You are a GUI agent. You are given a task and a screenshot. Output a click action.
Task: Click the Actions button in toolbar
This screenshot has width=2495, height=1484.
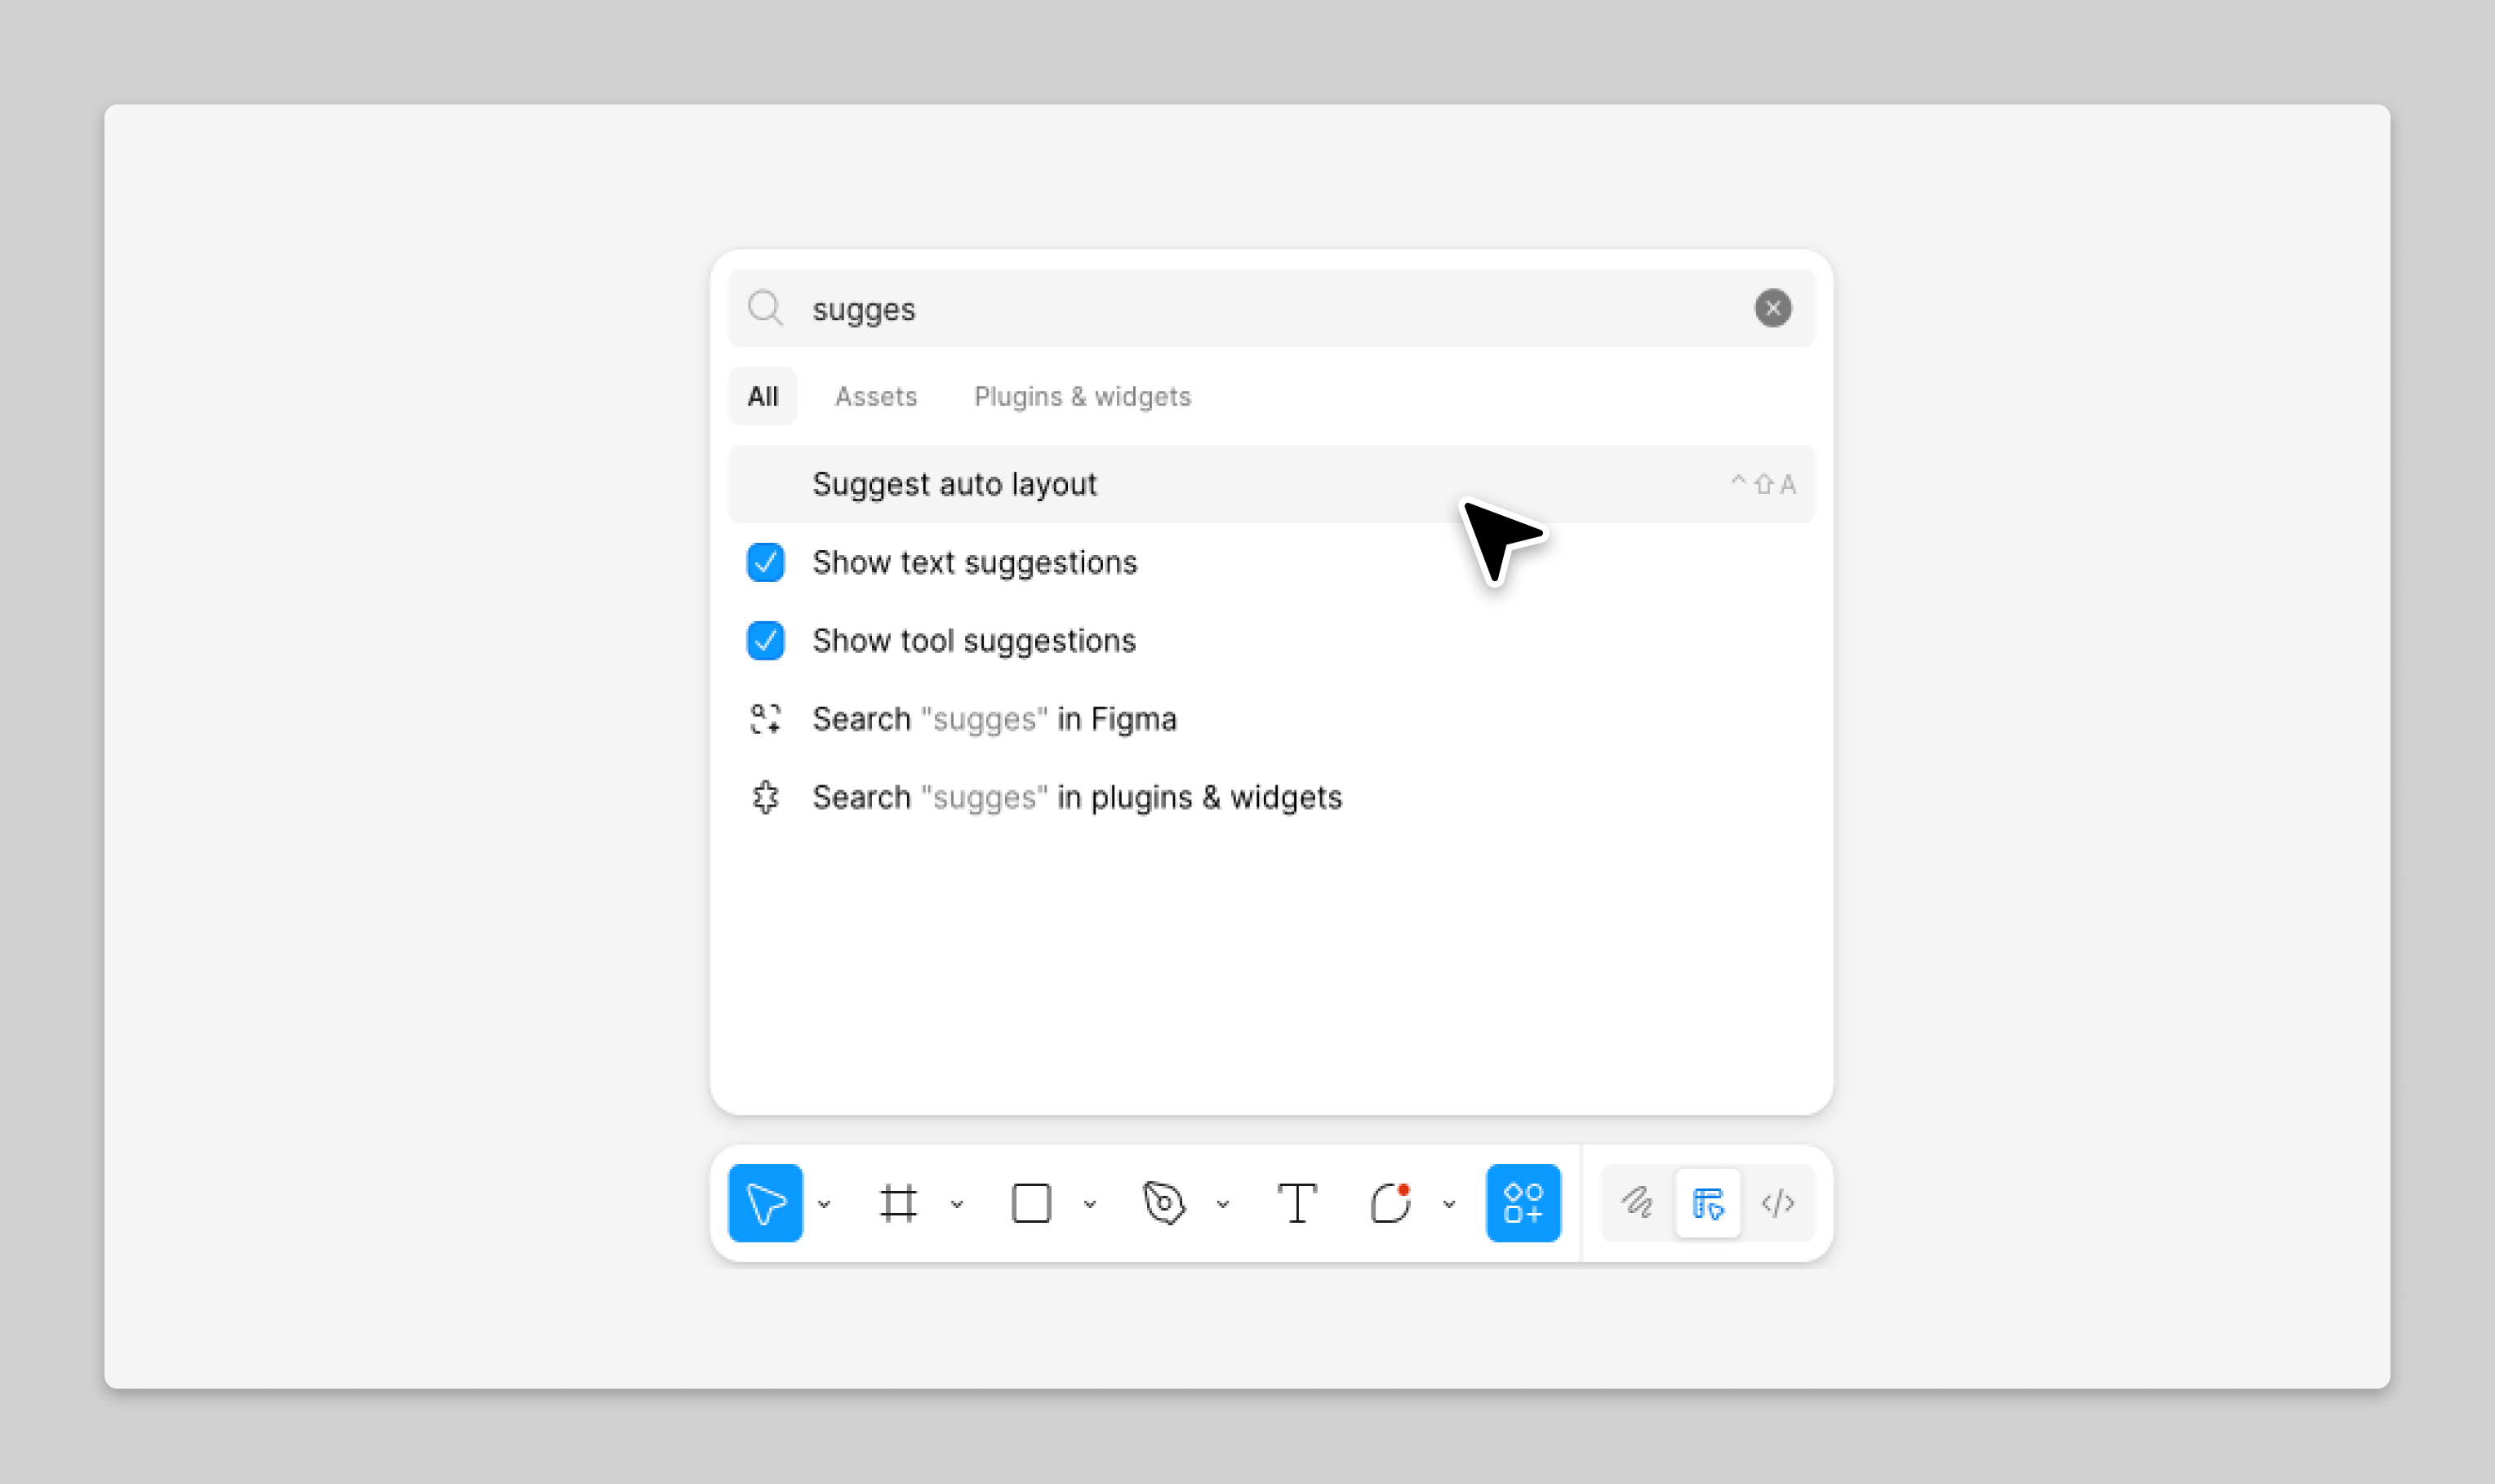(x=1523, y=1203)
